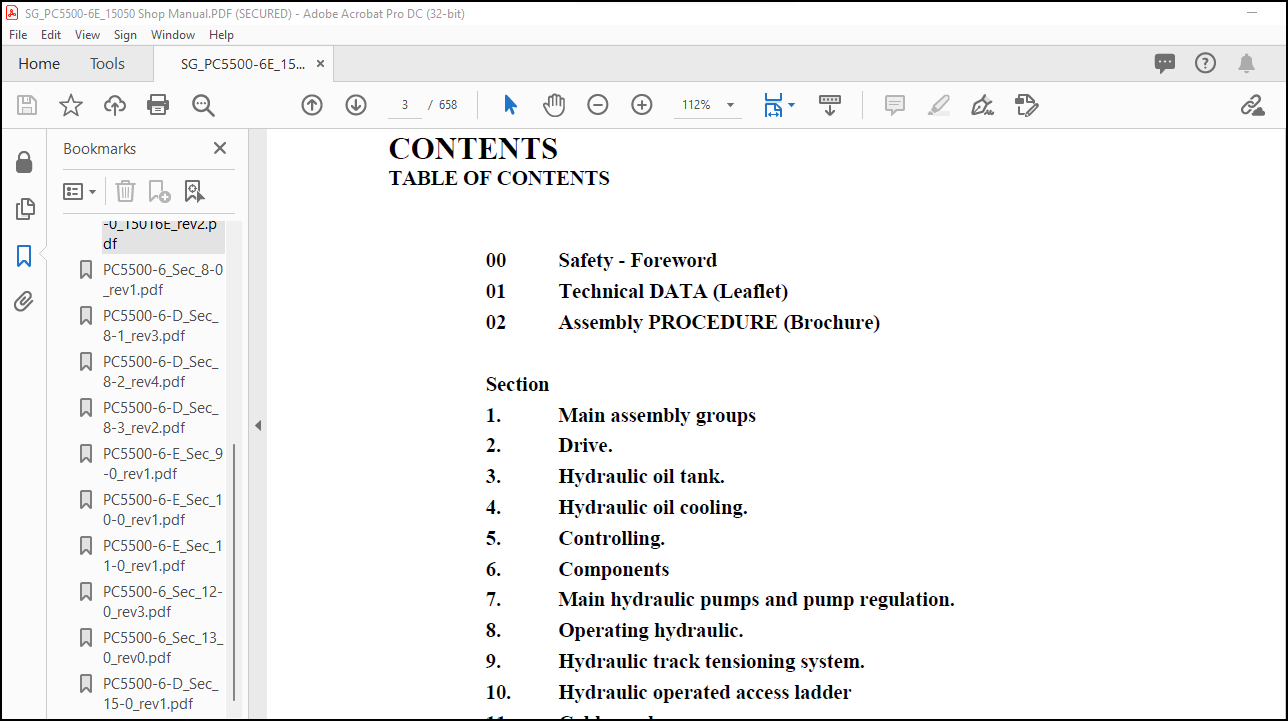Enable scrolling read mode icon
The image size is (1288, 721).
pyautogui.click(x=830, y=105)
